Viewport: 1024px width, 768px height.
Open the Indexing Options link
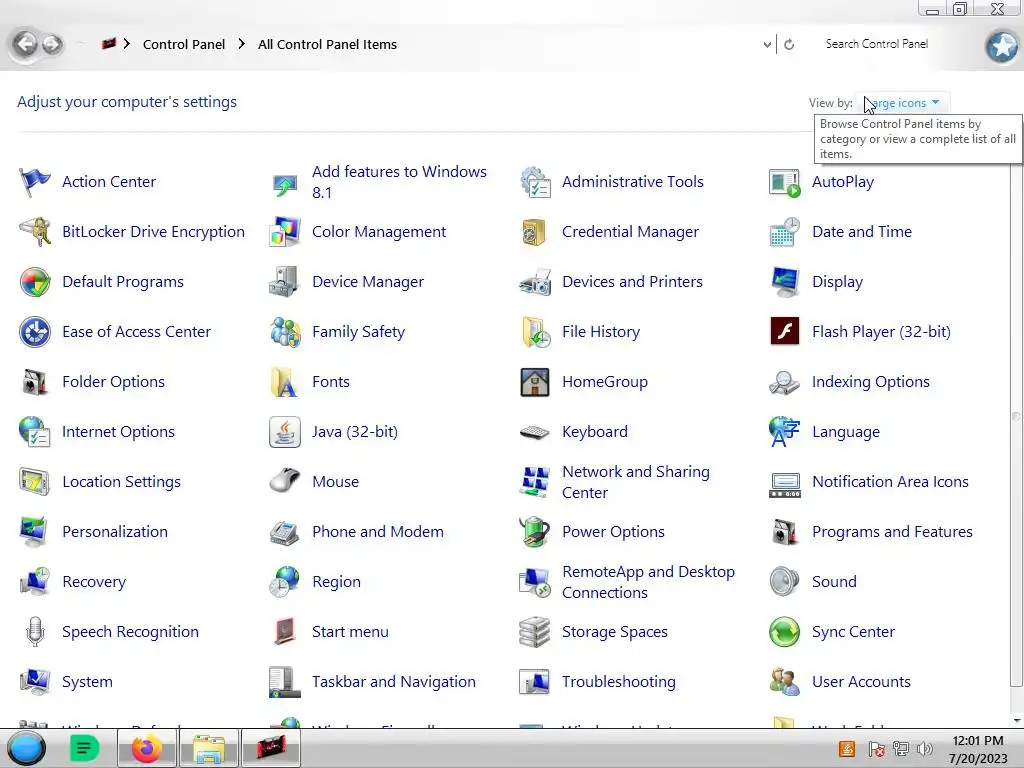click(871, 382)
